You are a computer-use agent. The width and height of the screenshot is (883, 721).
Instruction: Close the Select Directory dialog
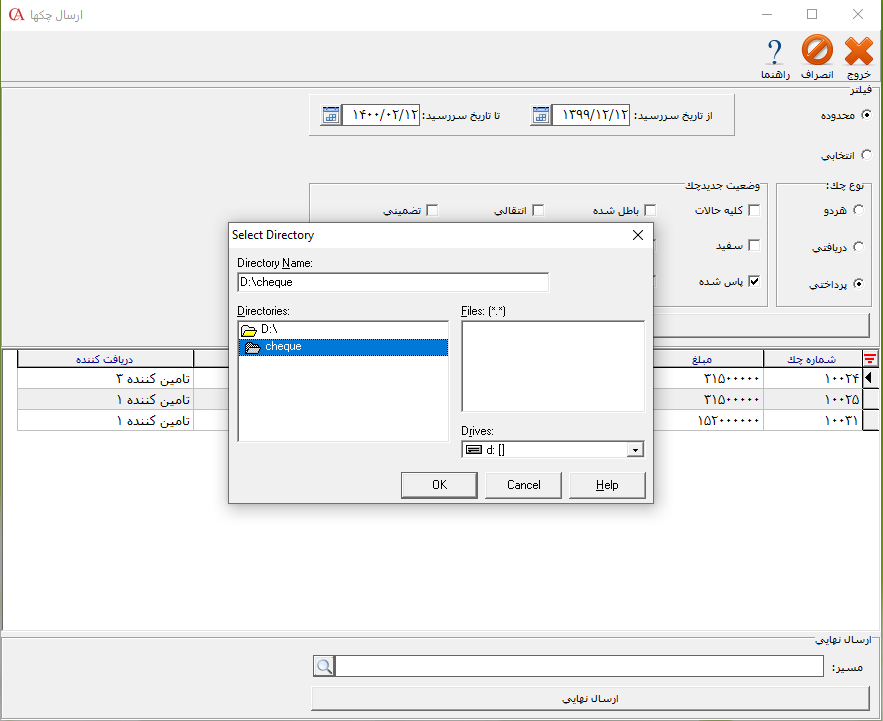pyautogui.click(x=637, y=235)
